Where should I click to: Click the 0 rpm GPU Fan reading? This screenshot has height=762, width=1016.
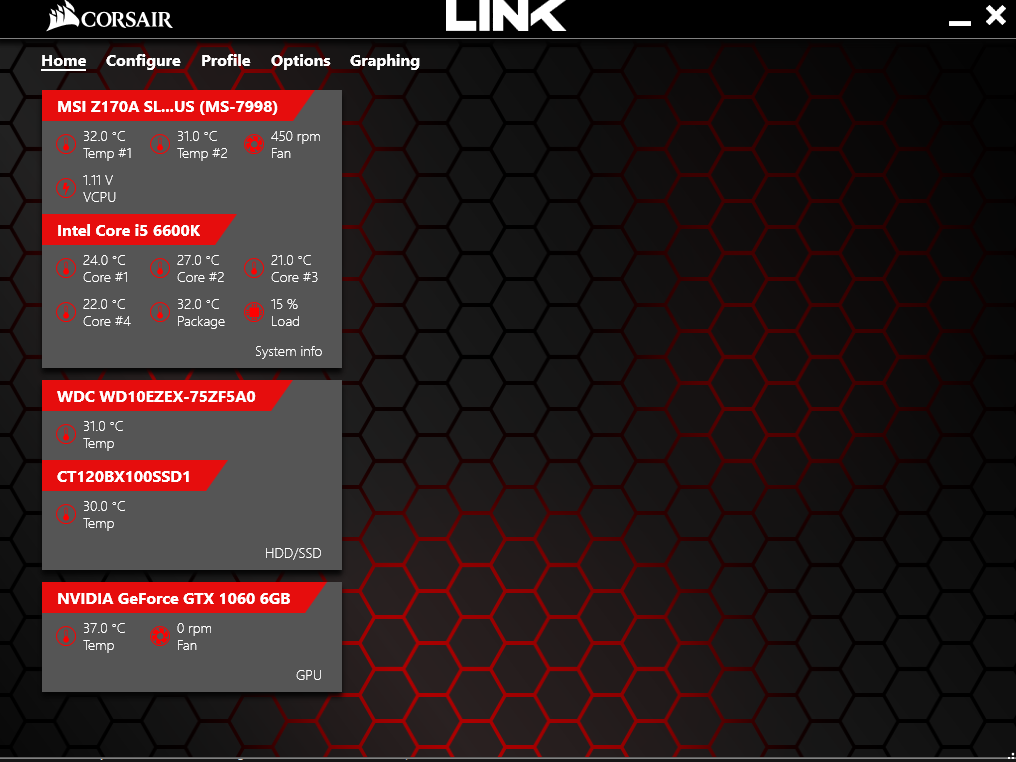tap(194, 637)
